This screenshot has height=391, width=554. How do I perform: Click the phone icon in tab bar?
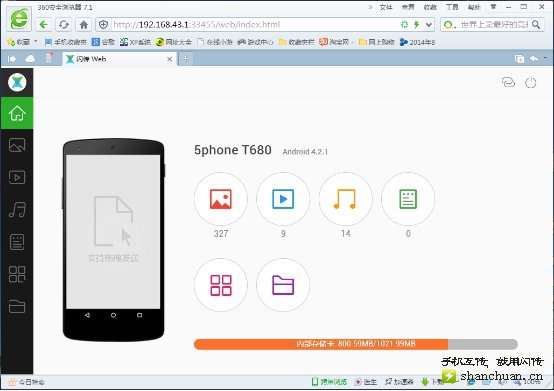[49, 58]
